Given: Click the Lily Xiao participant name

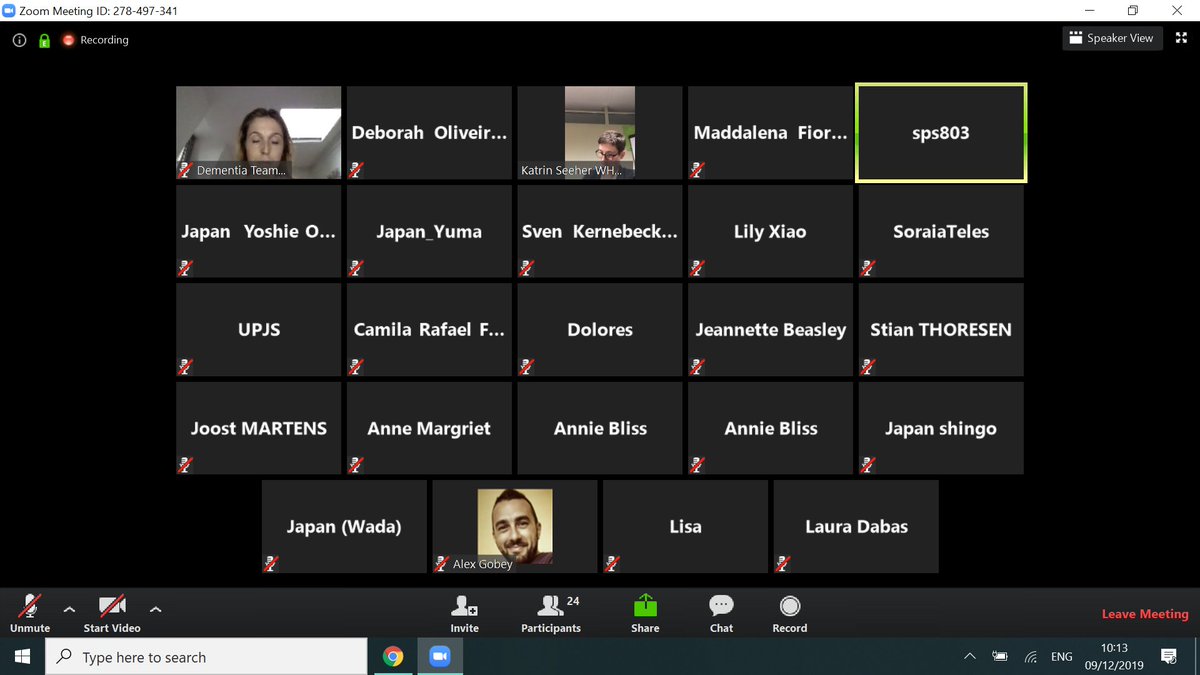Looking at the screenshot, I should pyautogui.click(x=770, y=232).
